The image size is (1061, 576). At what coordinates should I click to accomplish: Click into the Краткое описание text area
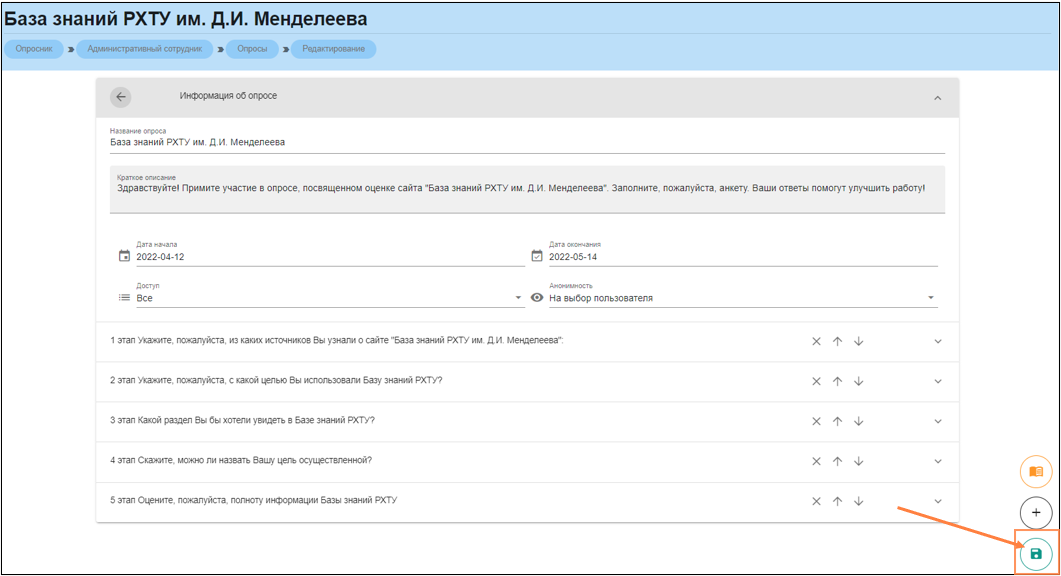(527, 190)
